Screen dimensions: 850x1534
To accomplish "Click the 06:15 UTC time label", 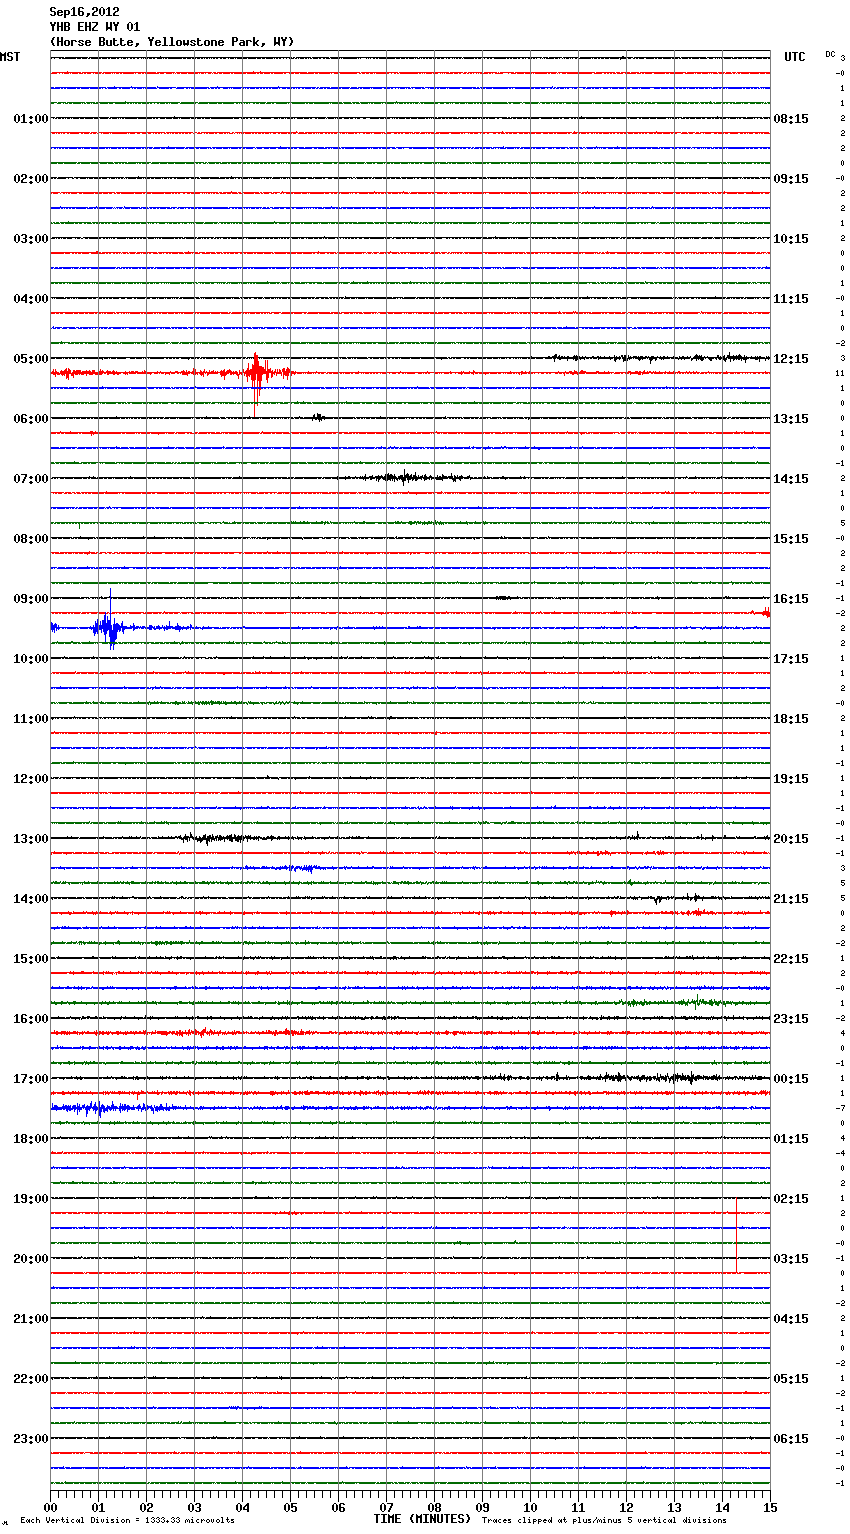I will point(791,1439).
